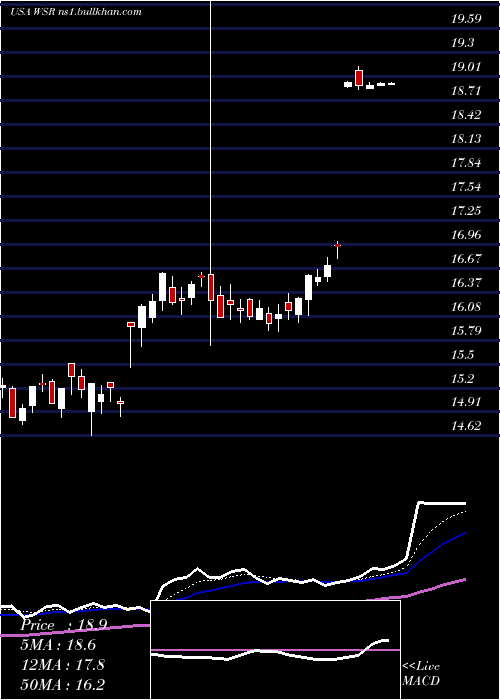The width and height of the screenshot is (500, 700).
Task: Click the 19.59 price axis label
Action: (x=466, y=19)
